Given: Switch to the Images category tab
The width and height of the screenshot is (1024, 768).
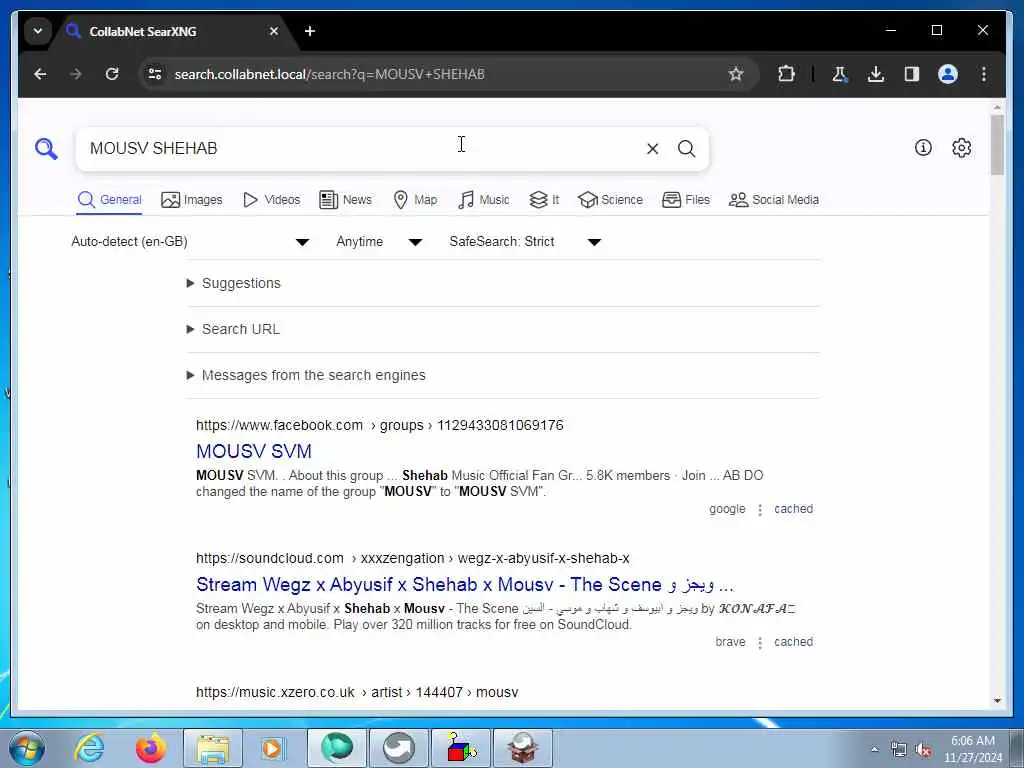Looking at the screenshot, I should pyautogui.click(x=192, y=200).
